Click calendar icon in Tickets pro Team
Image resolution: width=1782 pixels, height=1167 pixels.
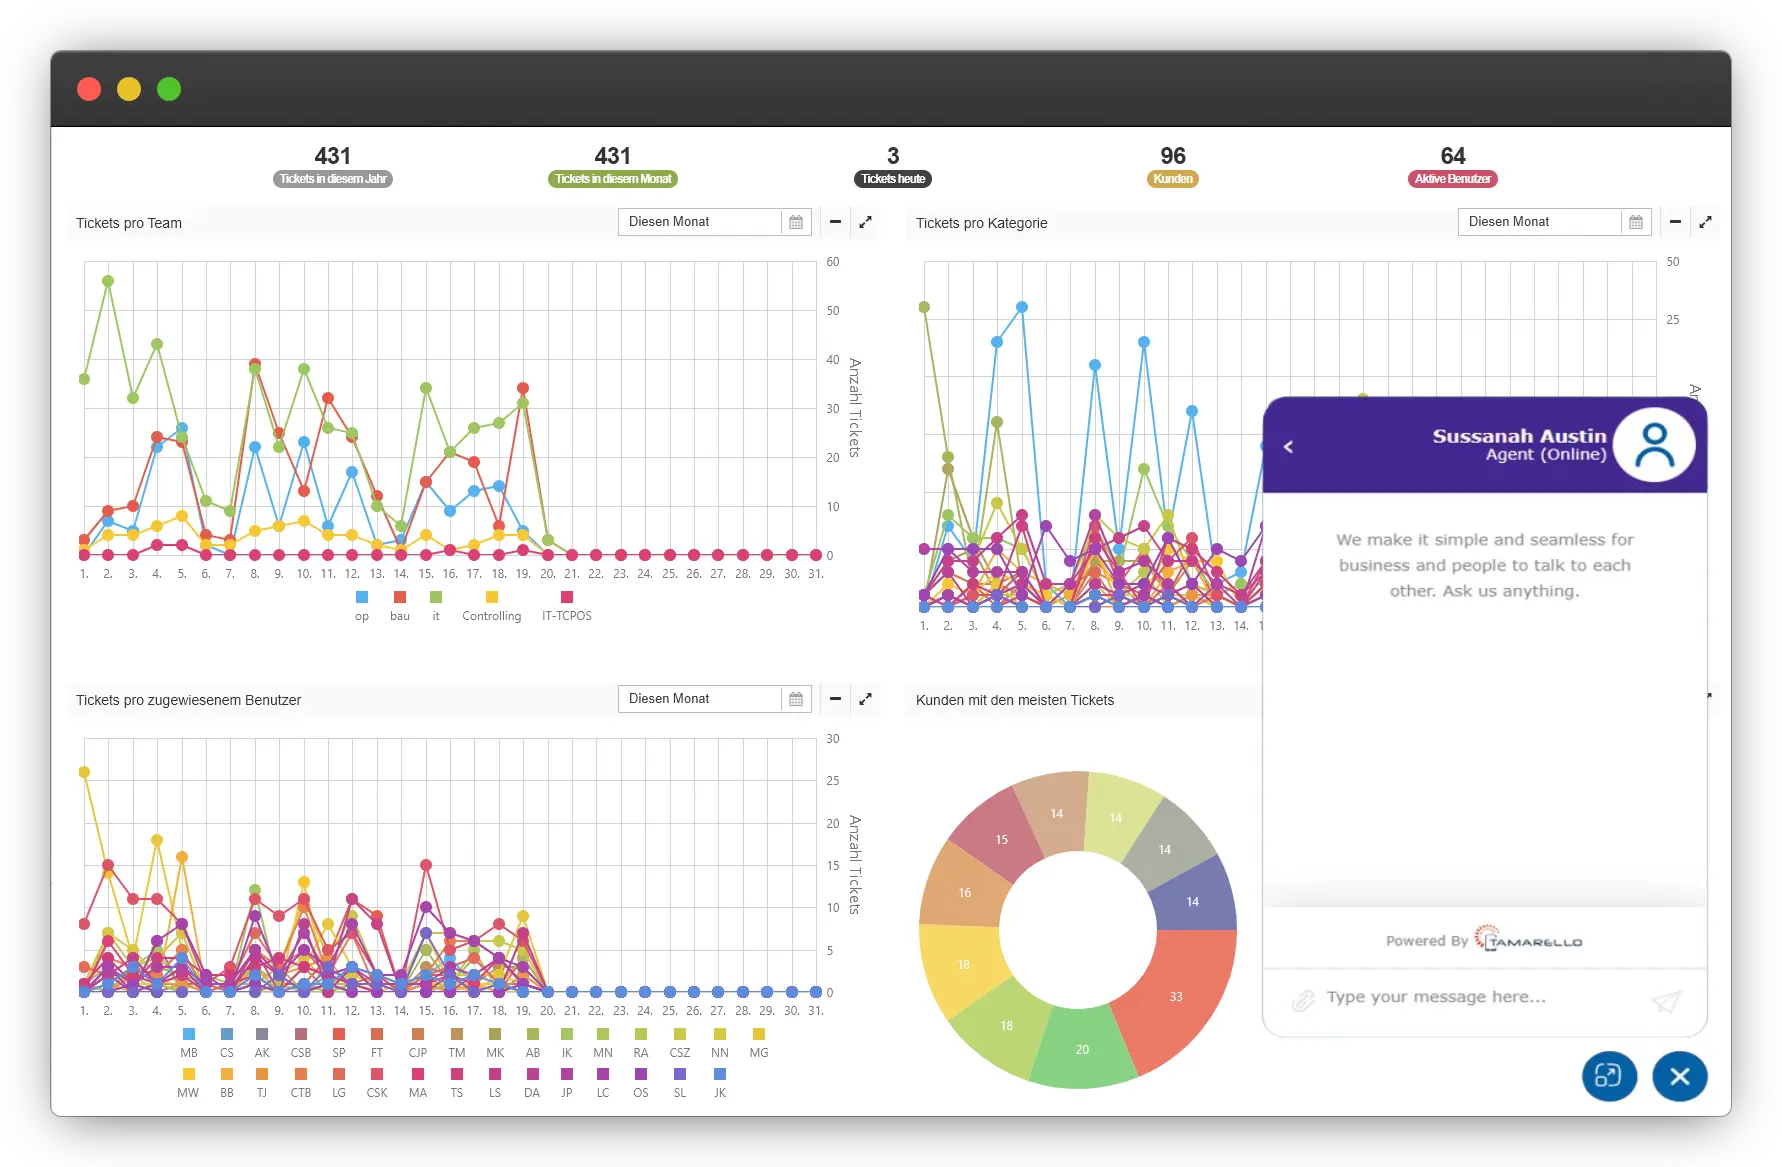click(796, 222)
